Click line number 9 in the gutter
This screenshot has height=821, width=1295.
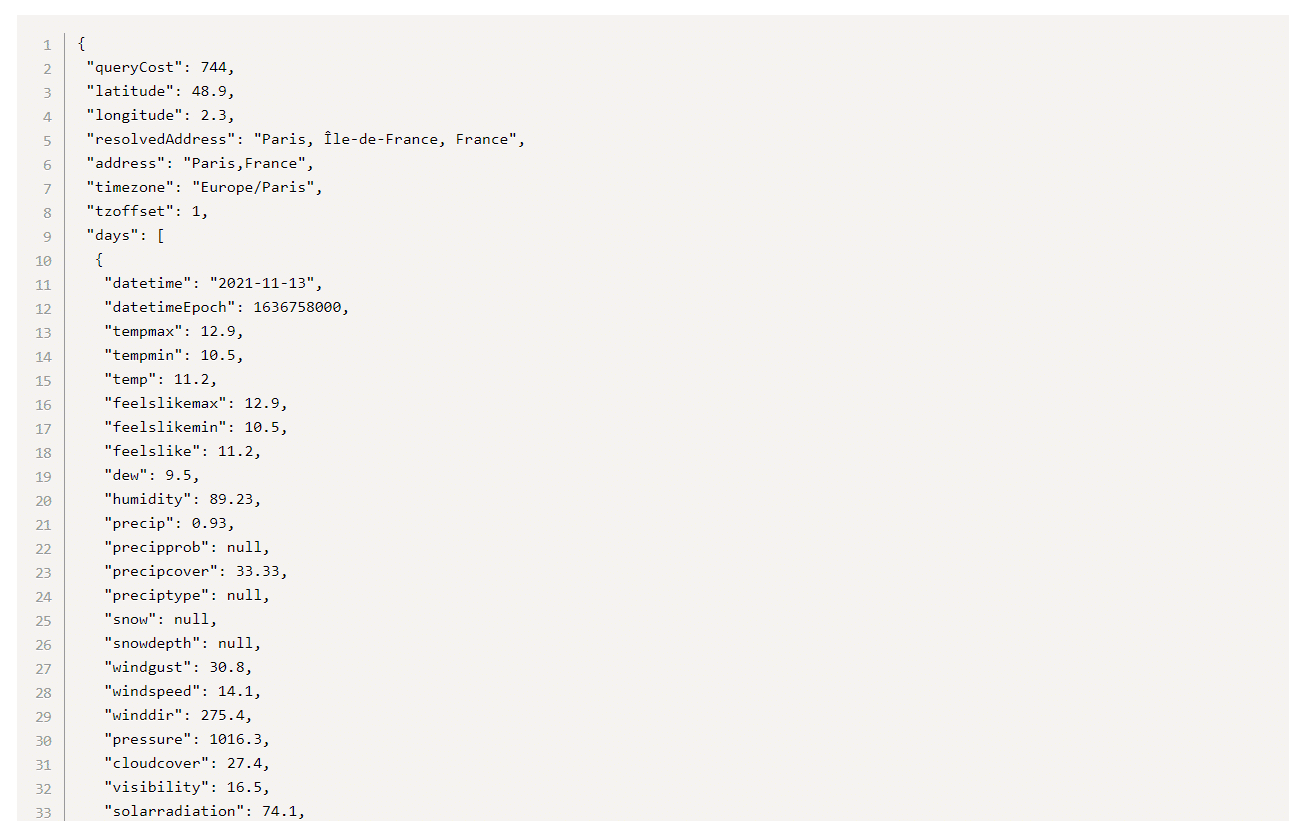(x=47, y=237)
